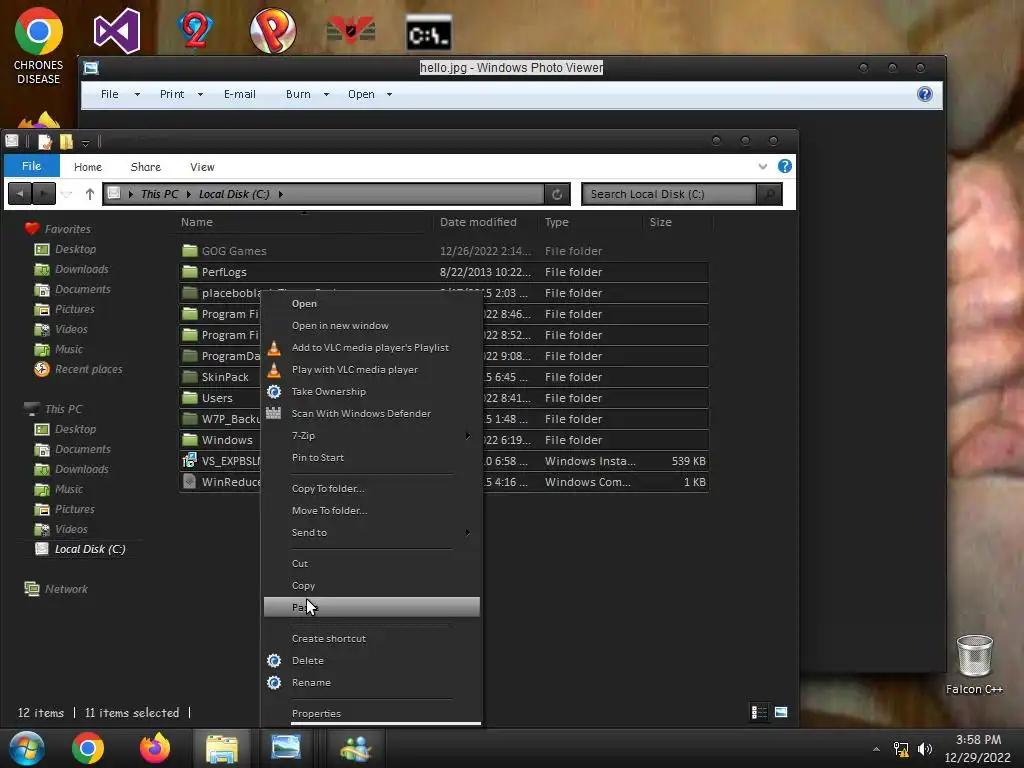The image size is (1024, 768).
Task: Go back with the Explorer back arrow
Action: (20, 193)
